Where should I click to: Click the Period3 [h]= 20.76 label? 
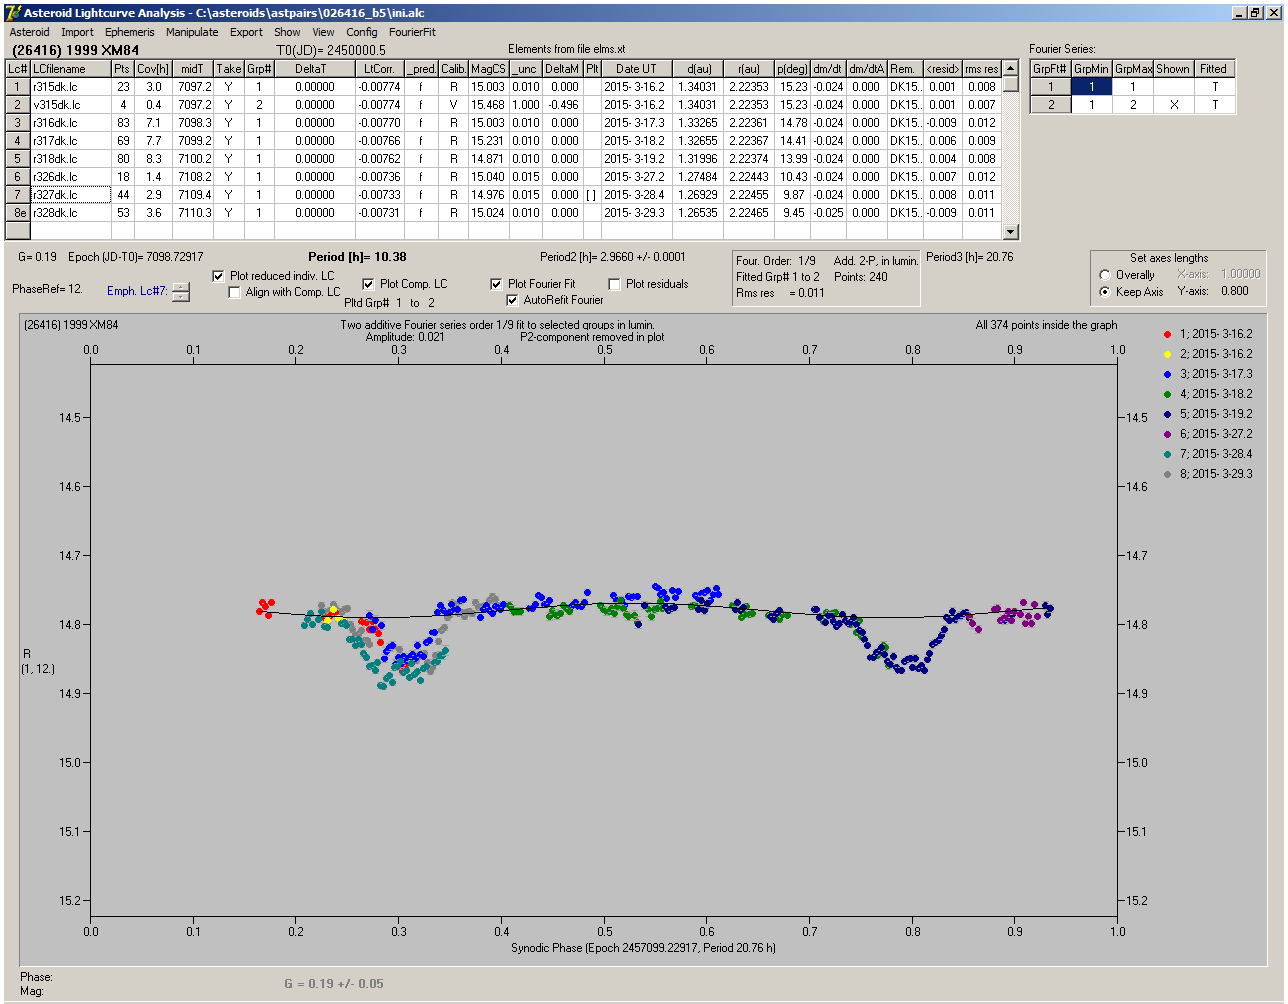[x=970, y=257]
